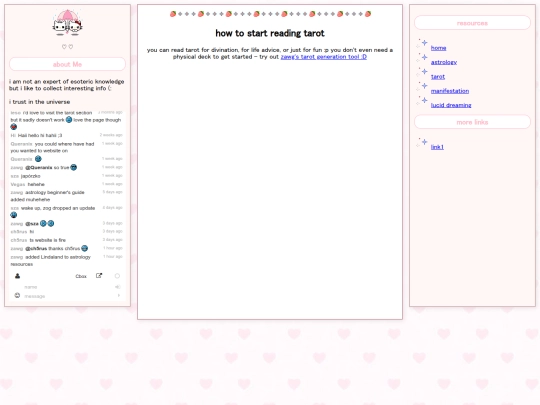540x405 pixels.
Task: Click the crying emoji in the first chat message
Action: click(x=69, y=120)
